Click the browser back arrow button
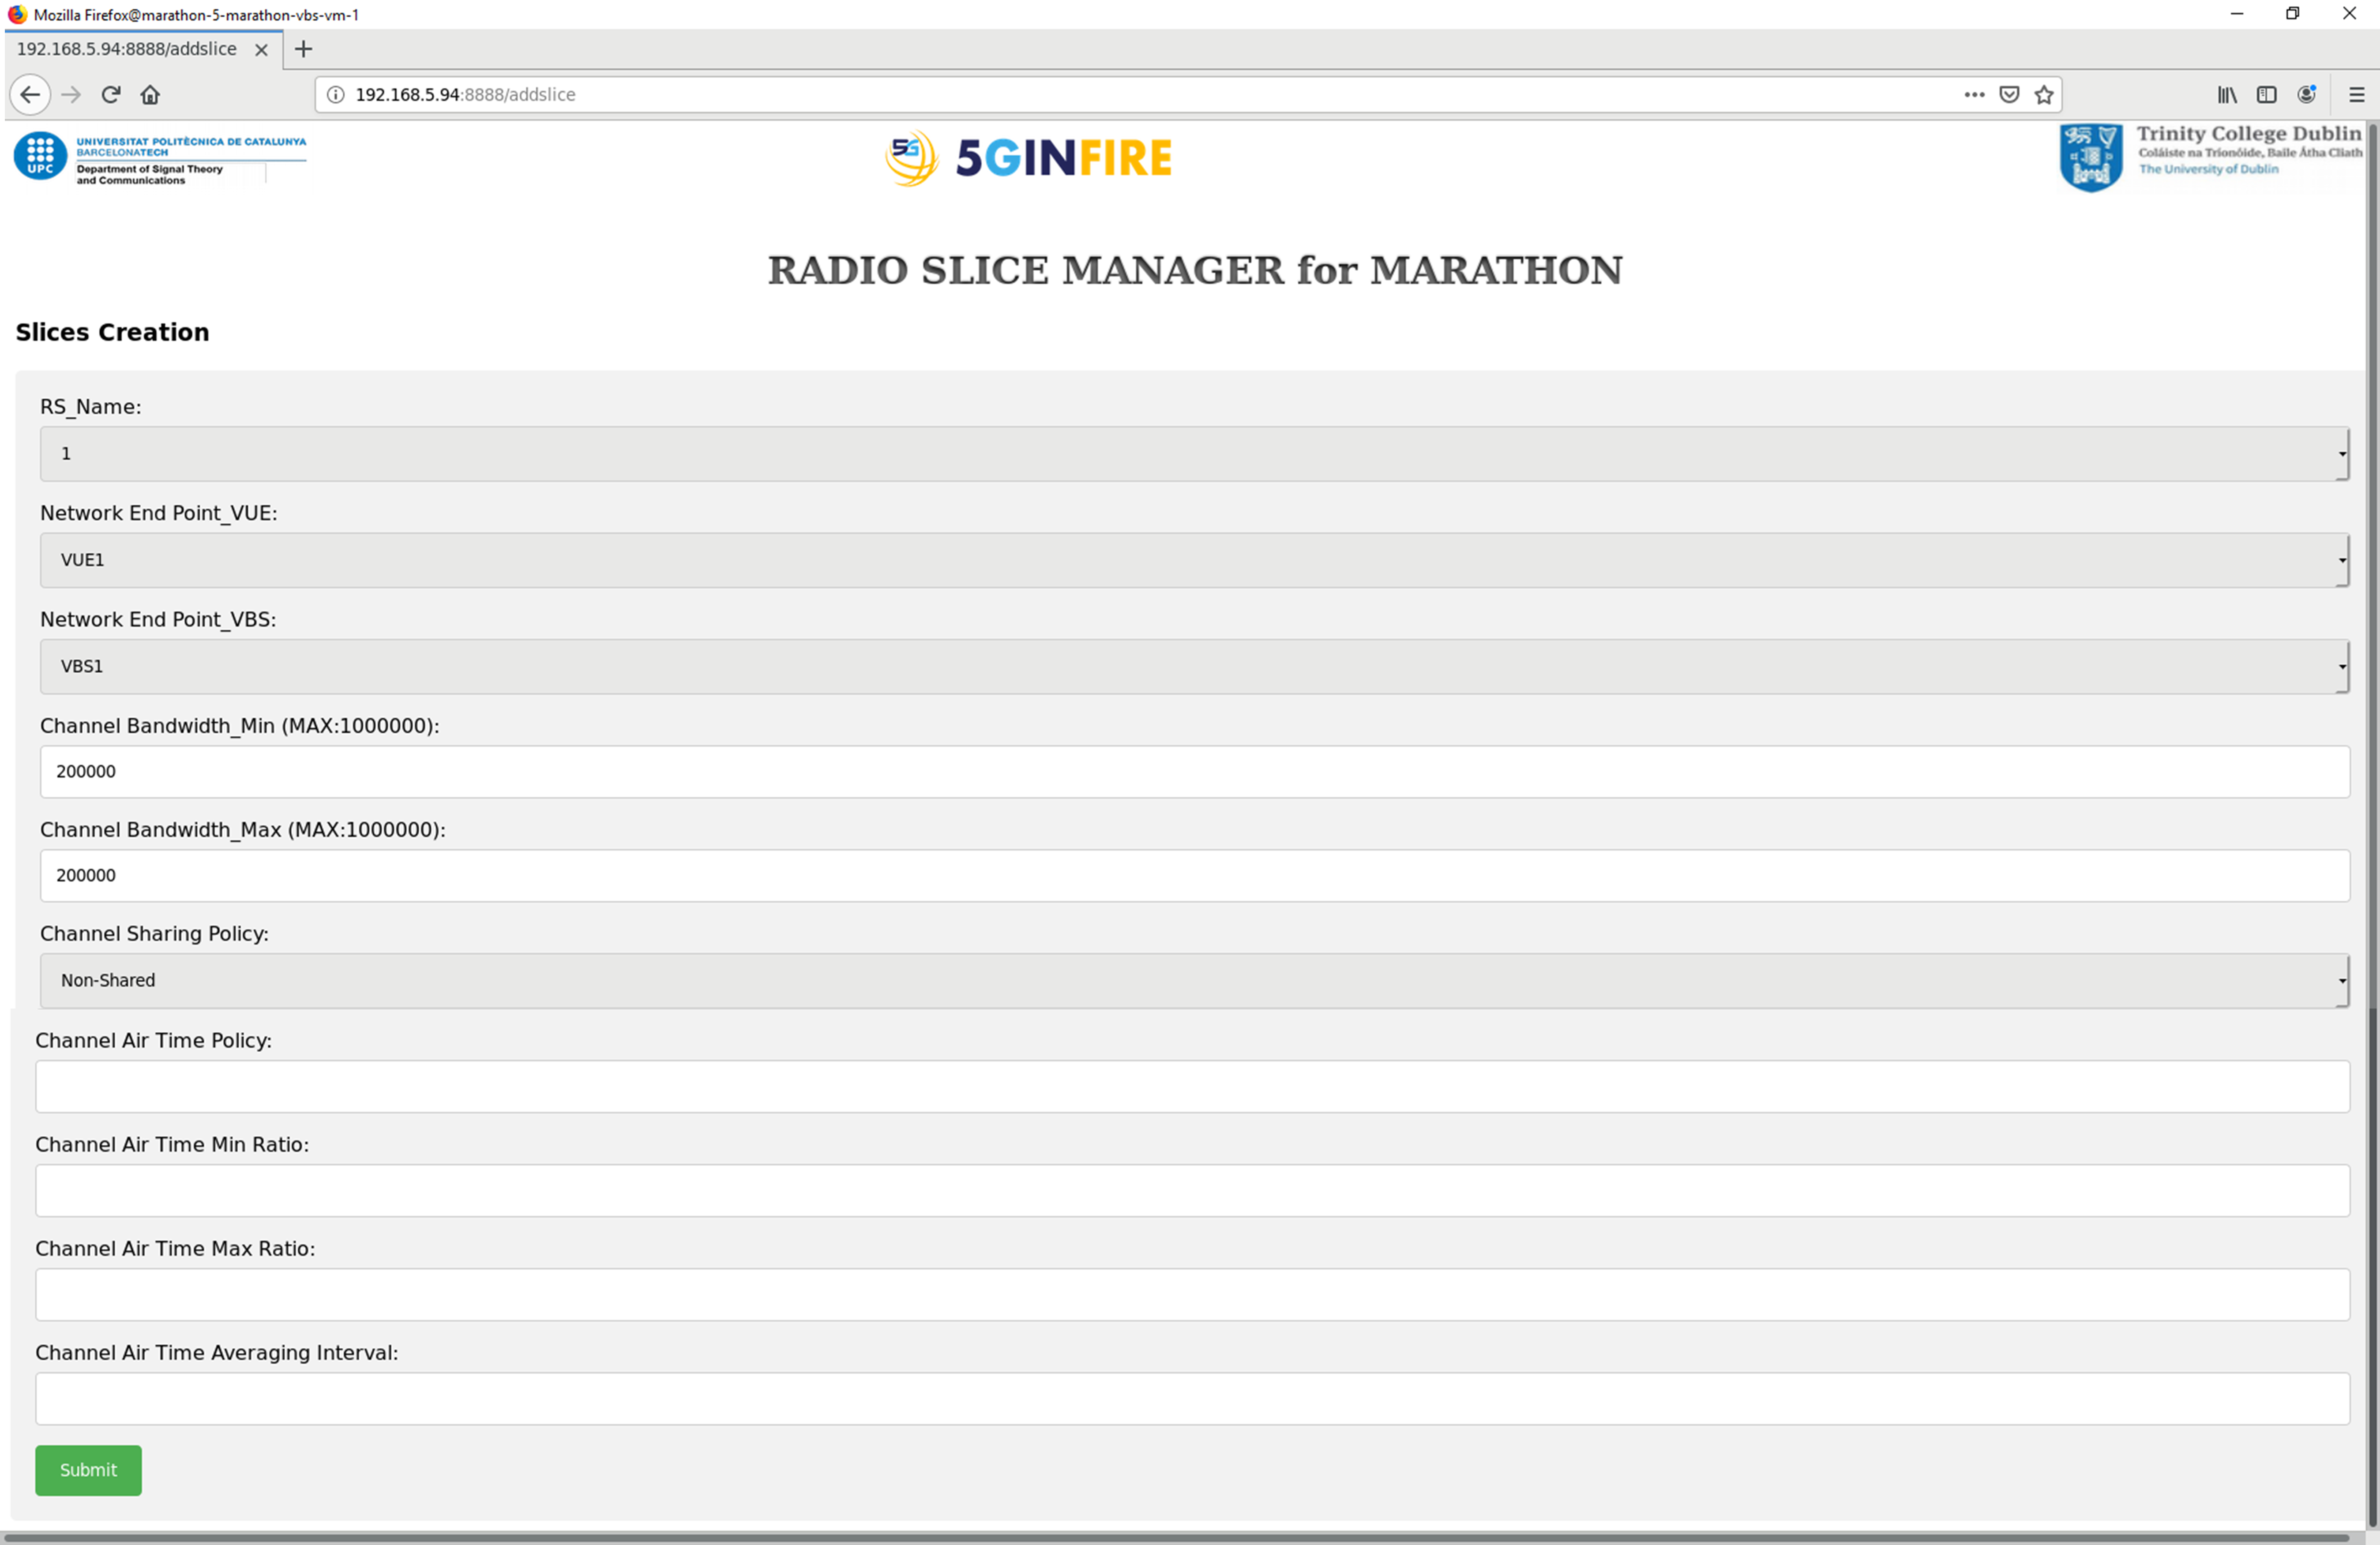The height and width of the screenshot is (1545, 2380). click(x=30, y=95)
